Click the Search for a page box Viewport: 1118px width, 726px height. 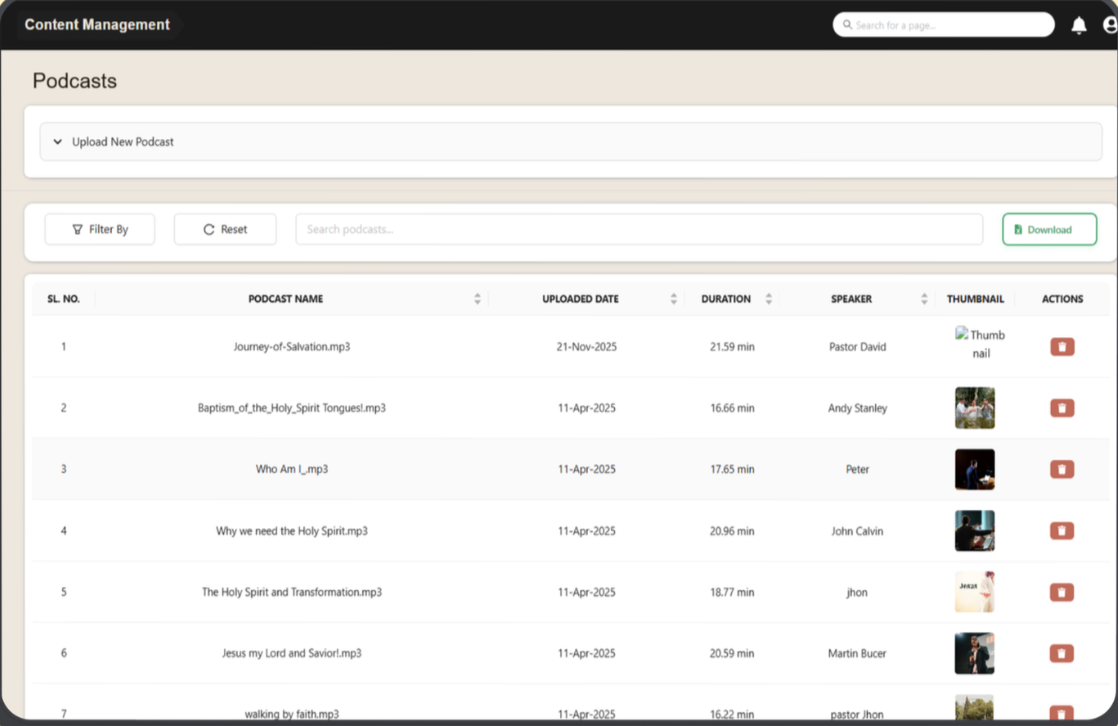[943, 25]
